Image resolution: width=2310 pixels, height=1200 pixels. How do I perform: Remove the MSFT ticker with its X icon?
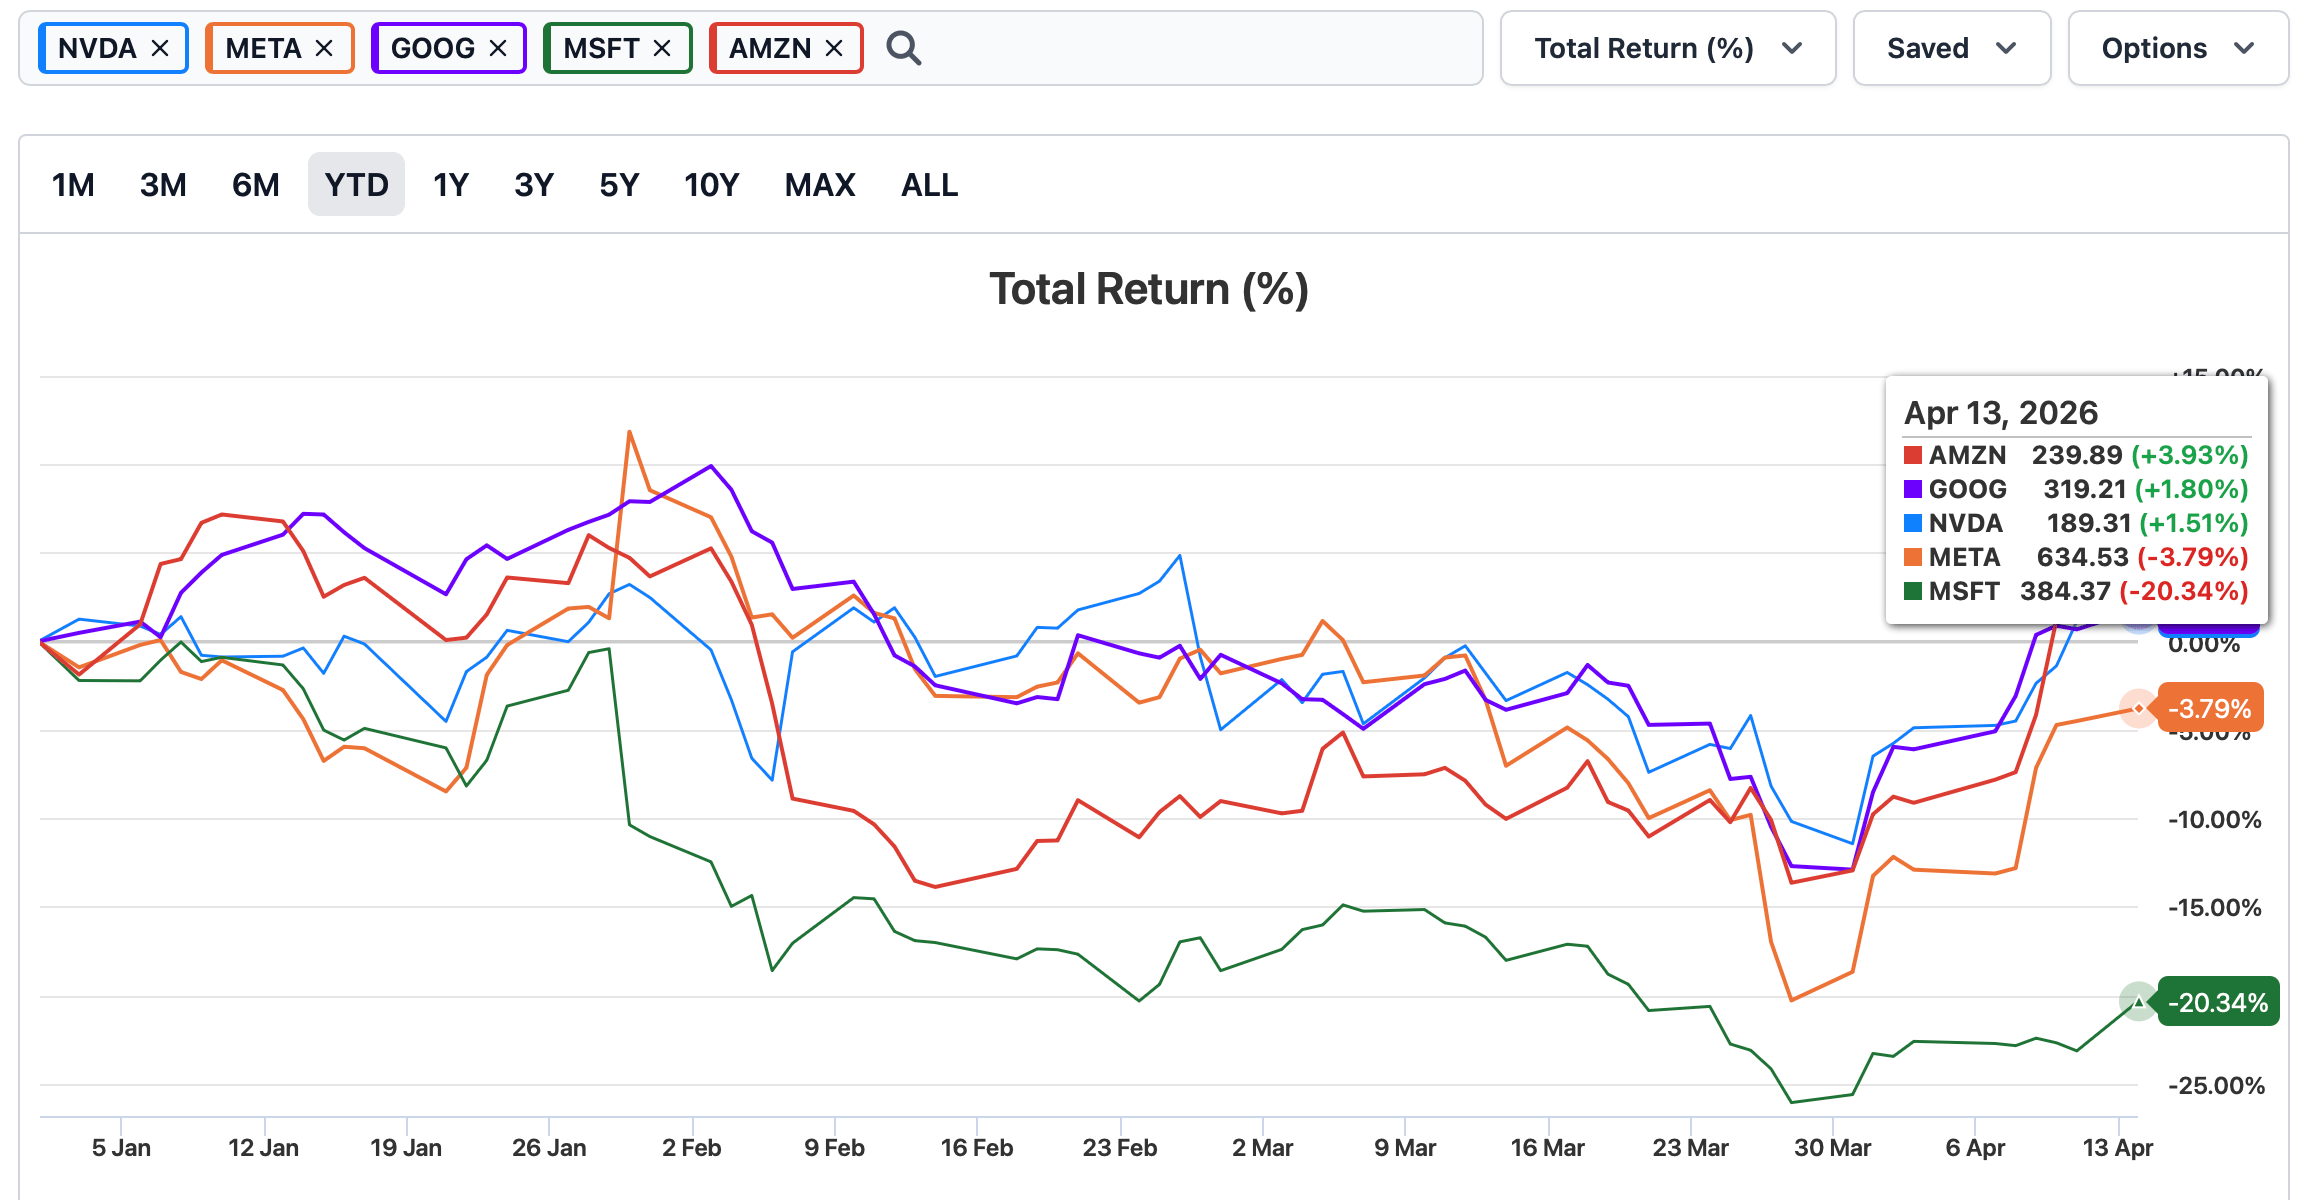click(662, 48)
